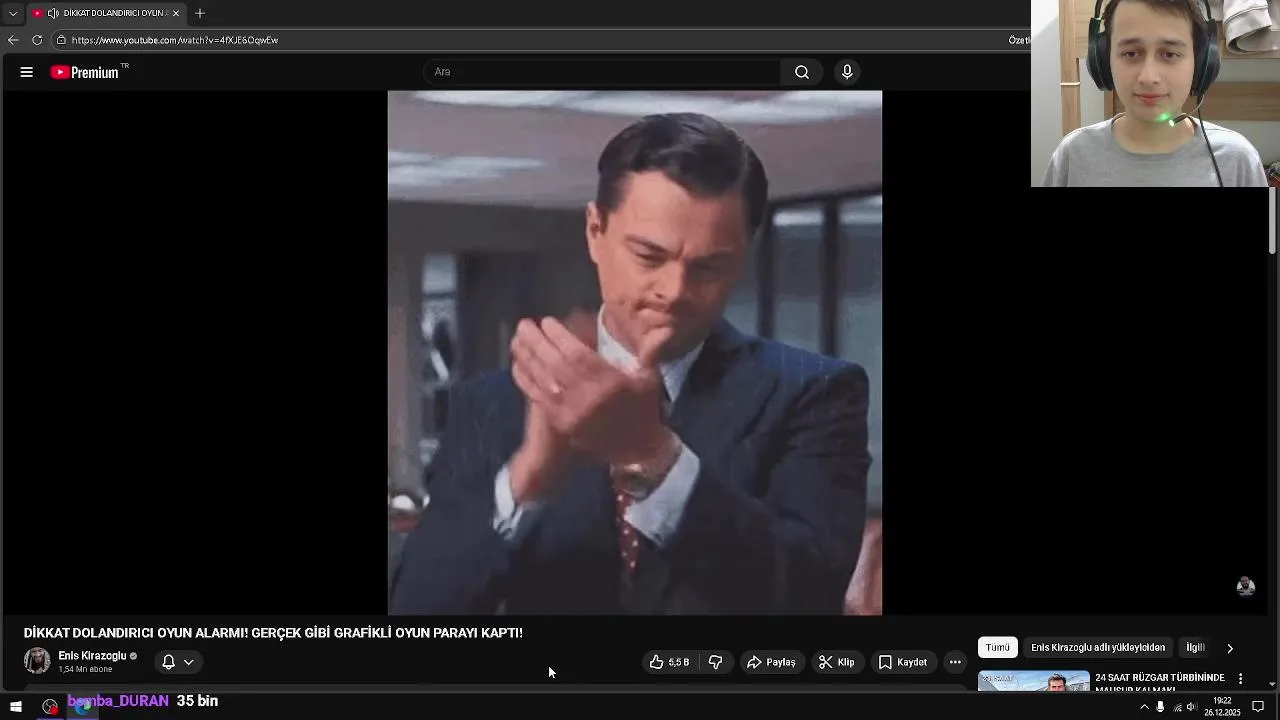1280x720 pixels.
Task: Select the İlgili filter chip
Action: (1195, 647)
